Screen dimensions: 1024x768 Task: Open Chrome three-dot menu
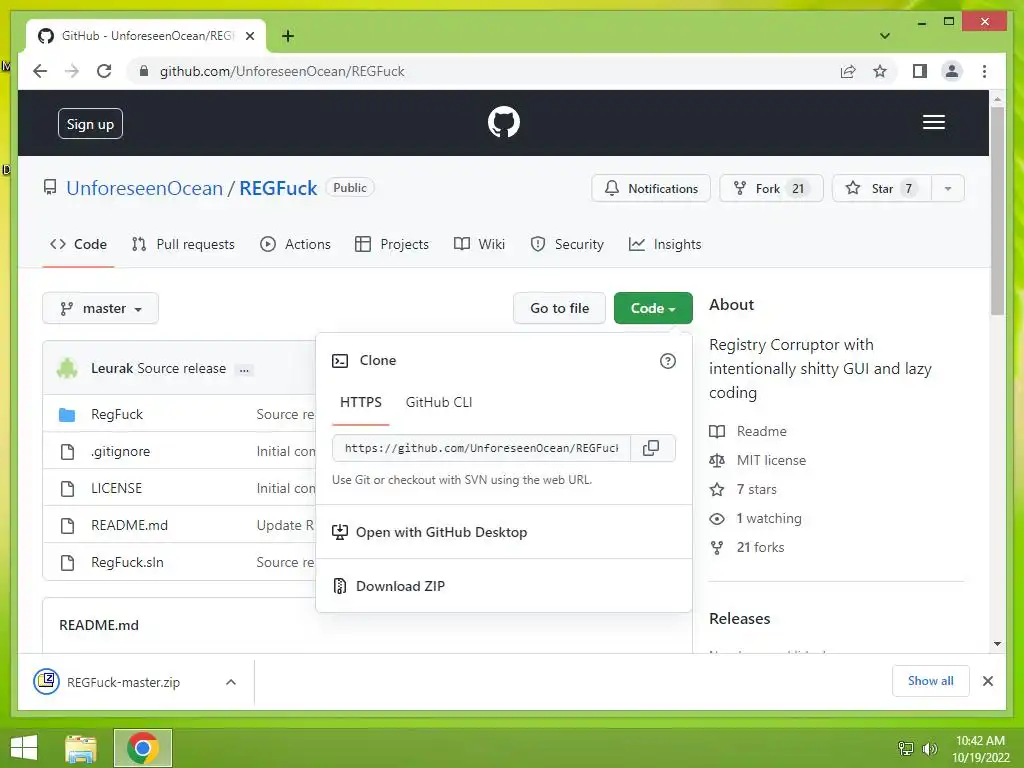(x=984, y=71)
